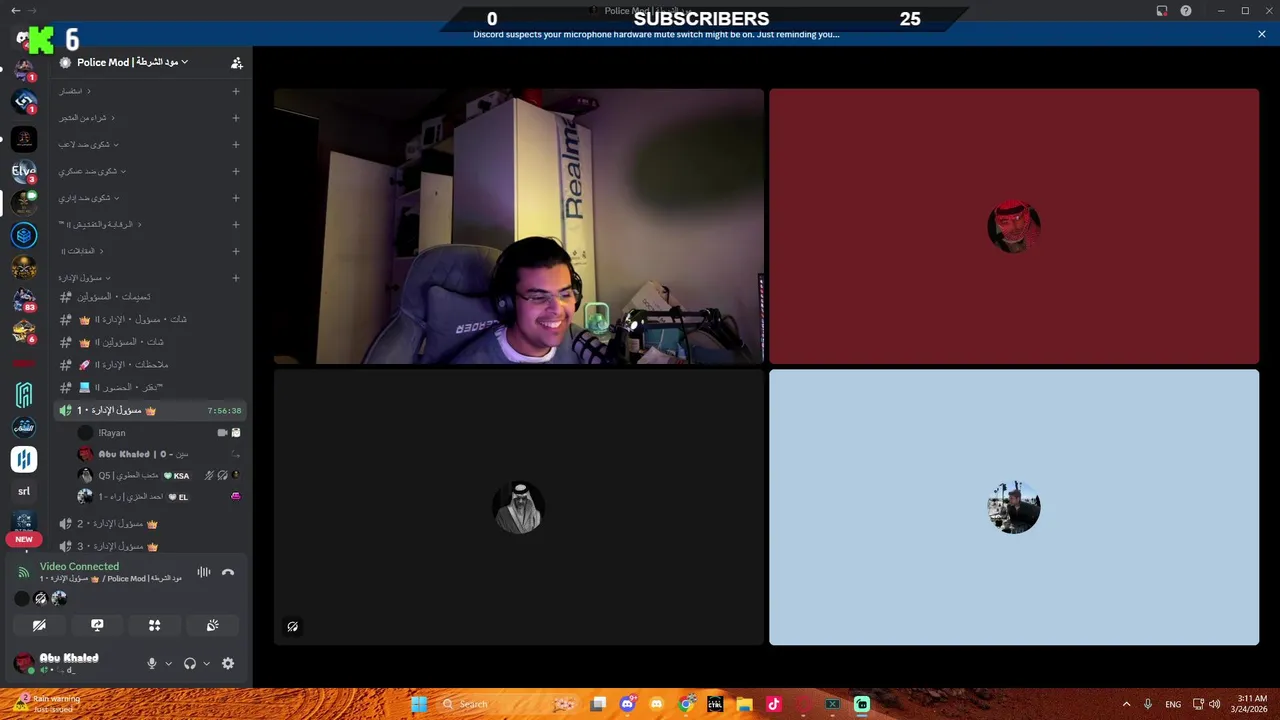Collapse the شكوى ضد لاعب category

pyautogui.click(x=89, y=144)
